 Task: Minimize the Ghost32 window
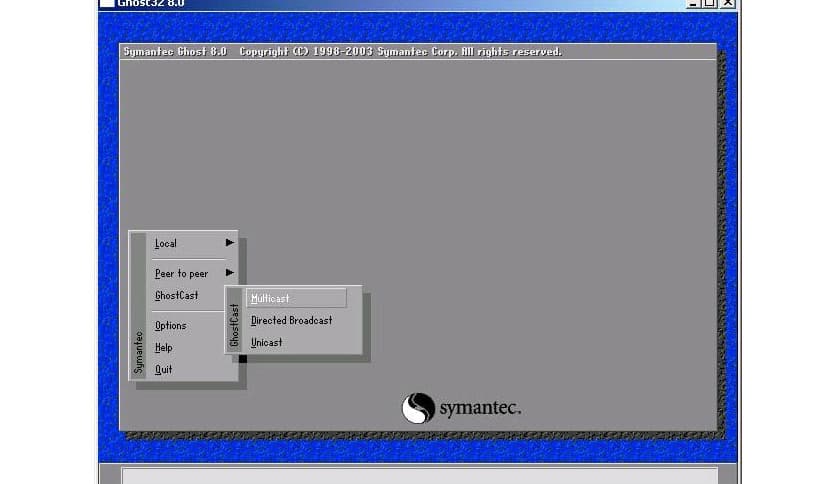click(693, 3)
